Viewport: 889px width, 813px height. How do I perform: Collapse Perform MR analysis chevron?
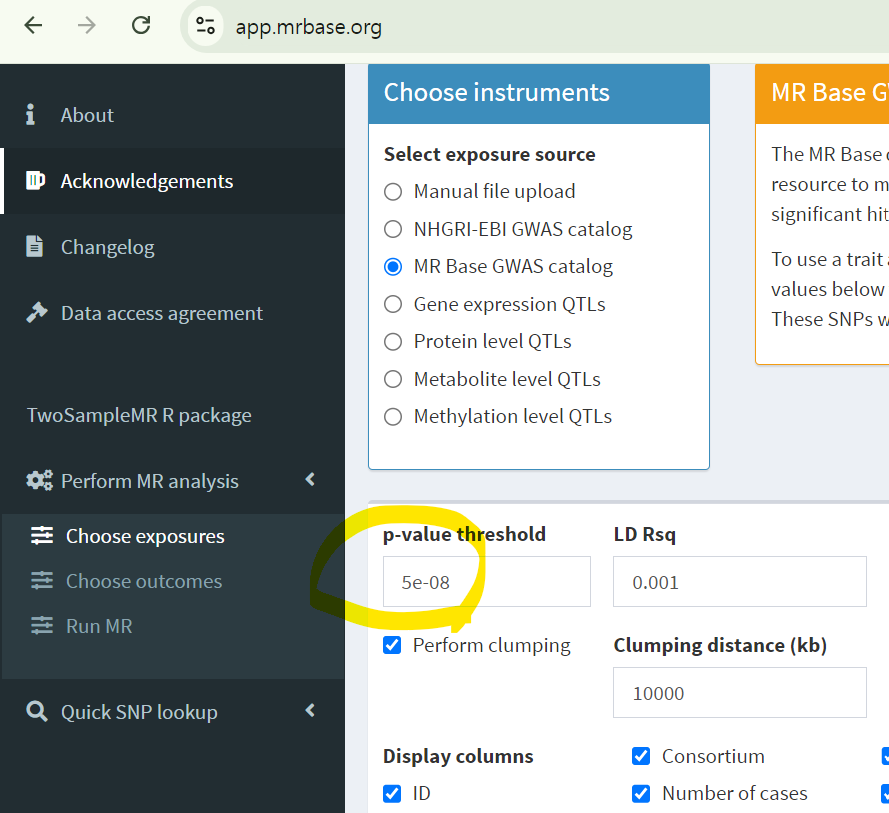[310, 480]
